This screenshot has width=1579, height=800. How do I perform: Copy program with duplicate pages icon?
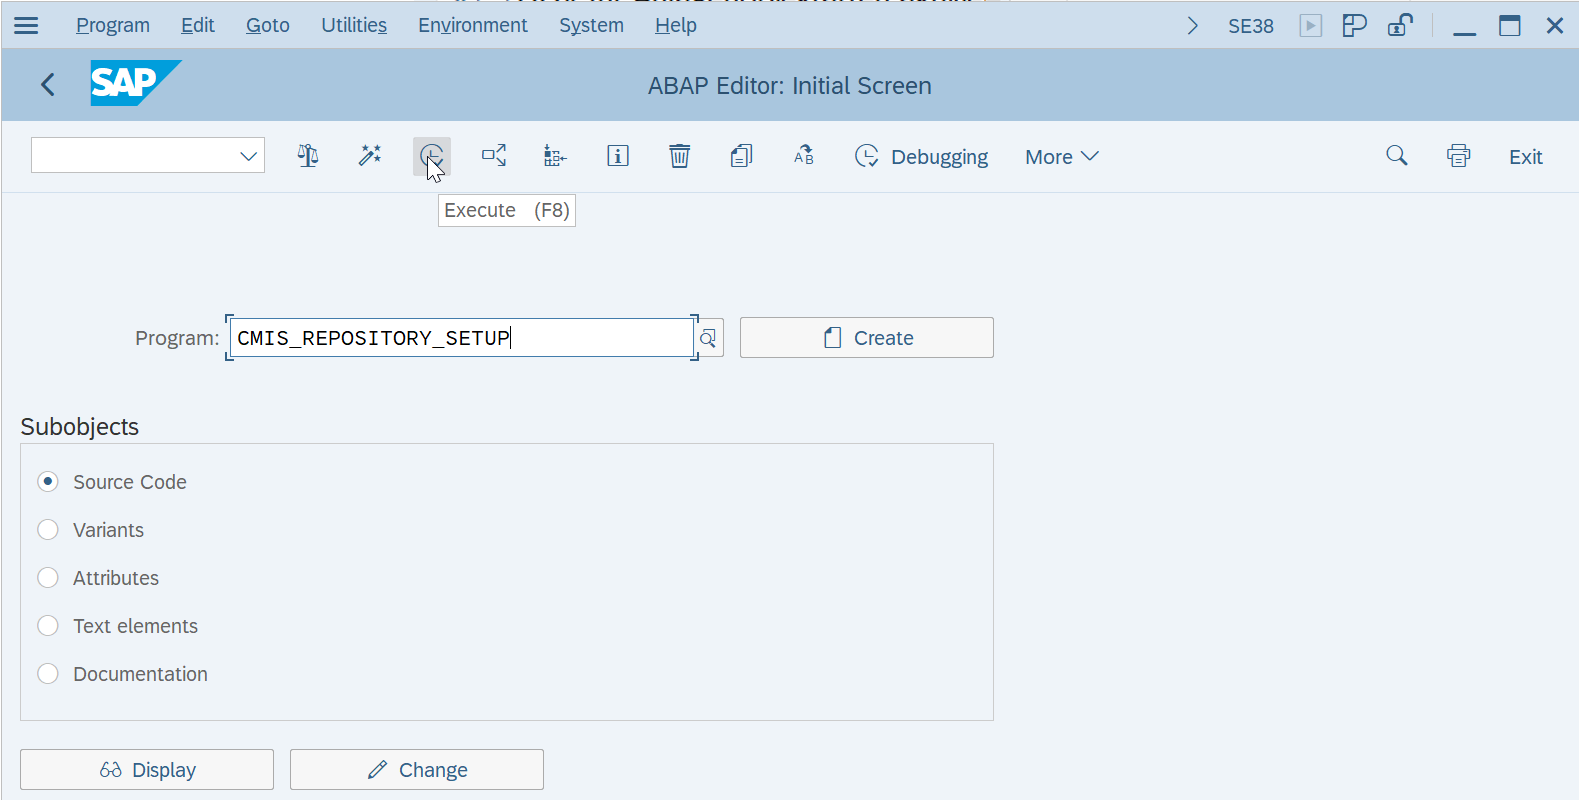click(x=741, y=156)
